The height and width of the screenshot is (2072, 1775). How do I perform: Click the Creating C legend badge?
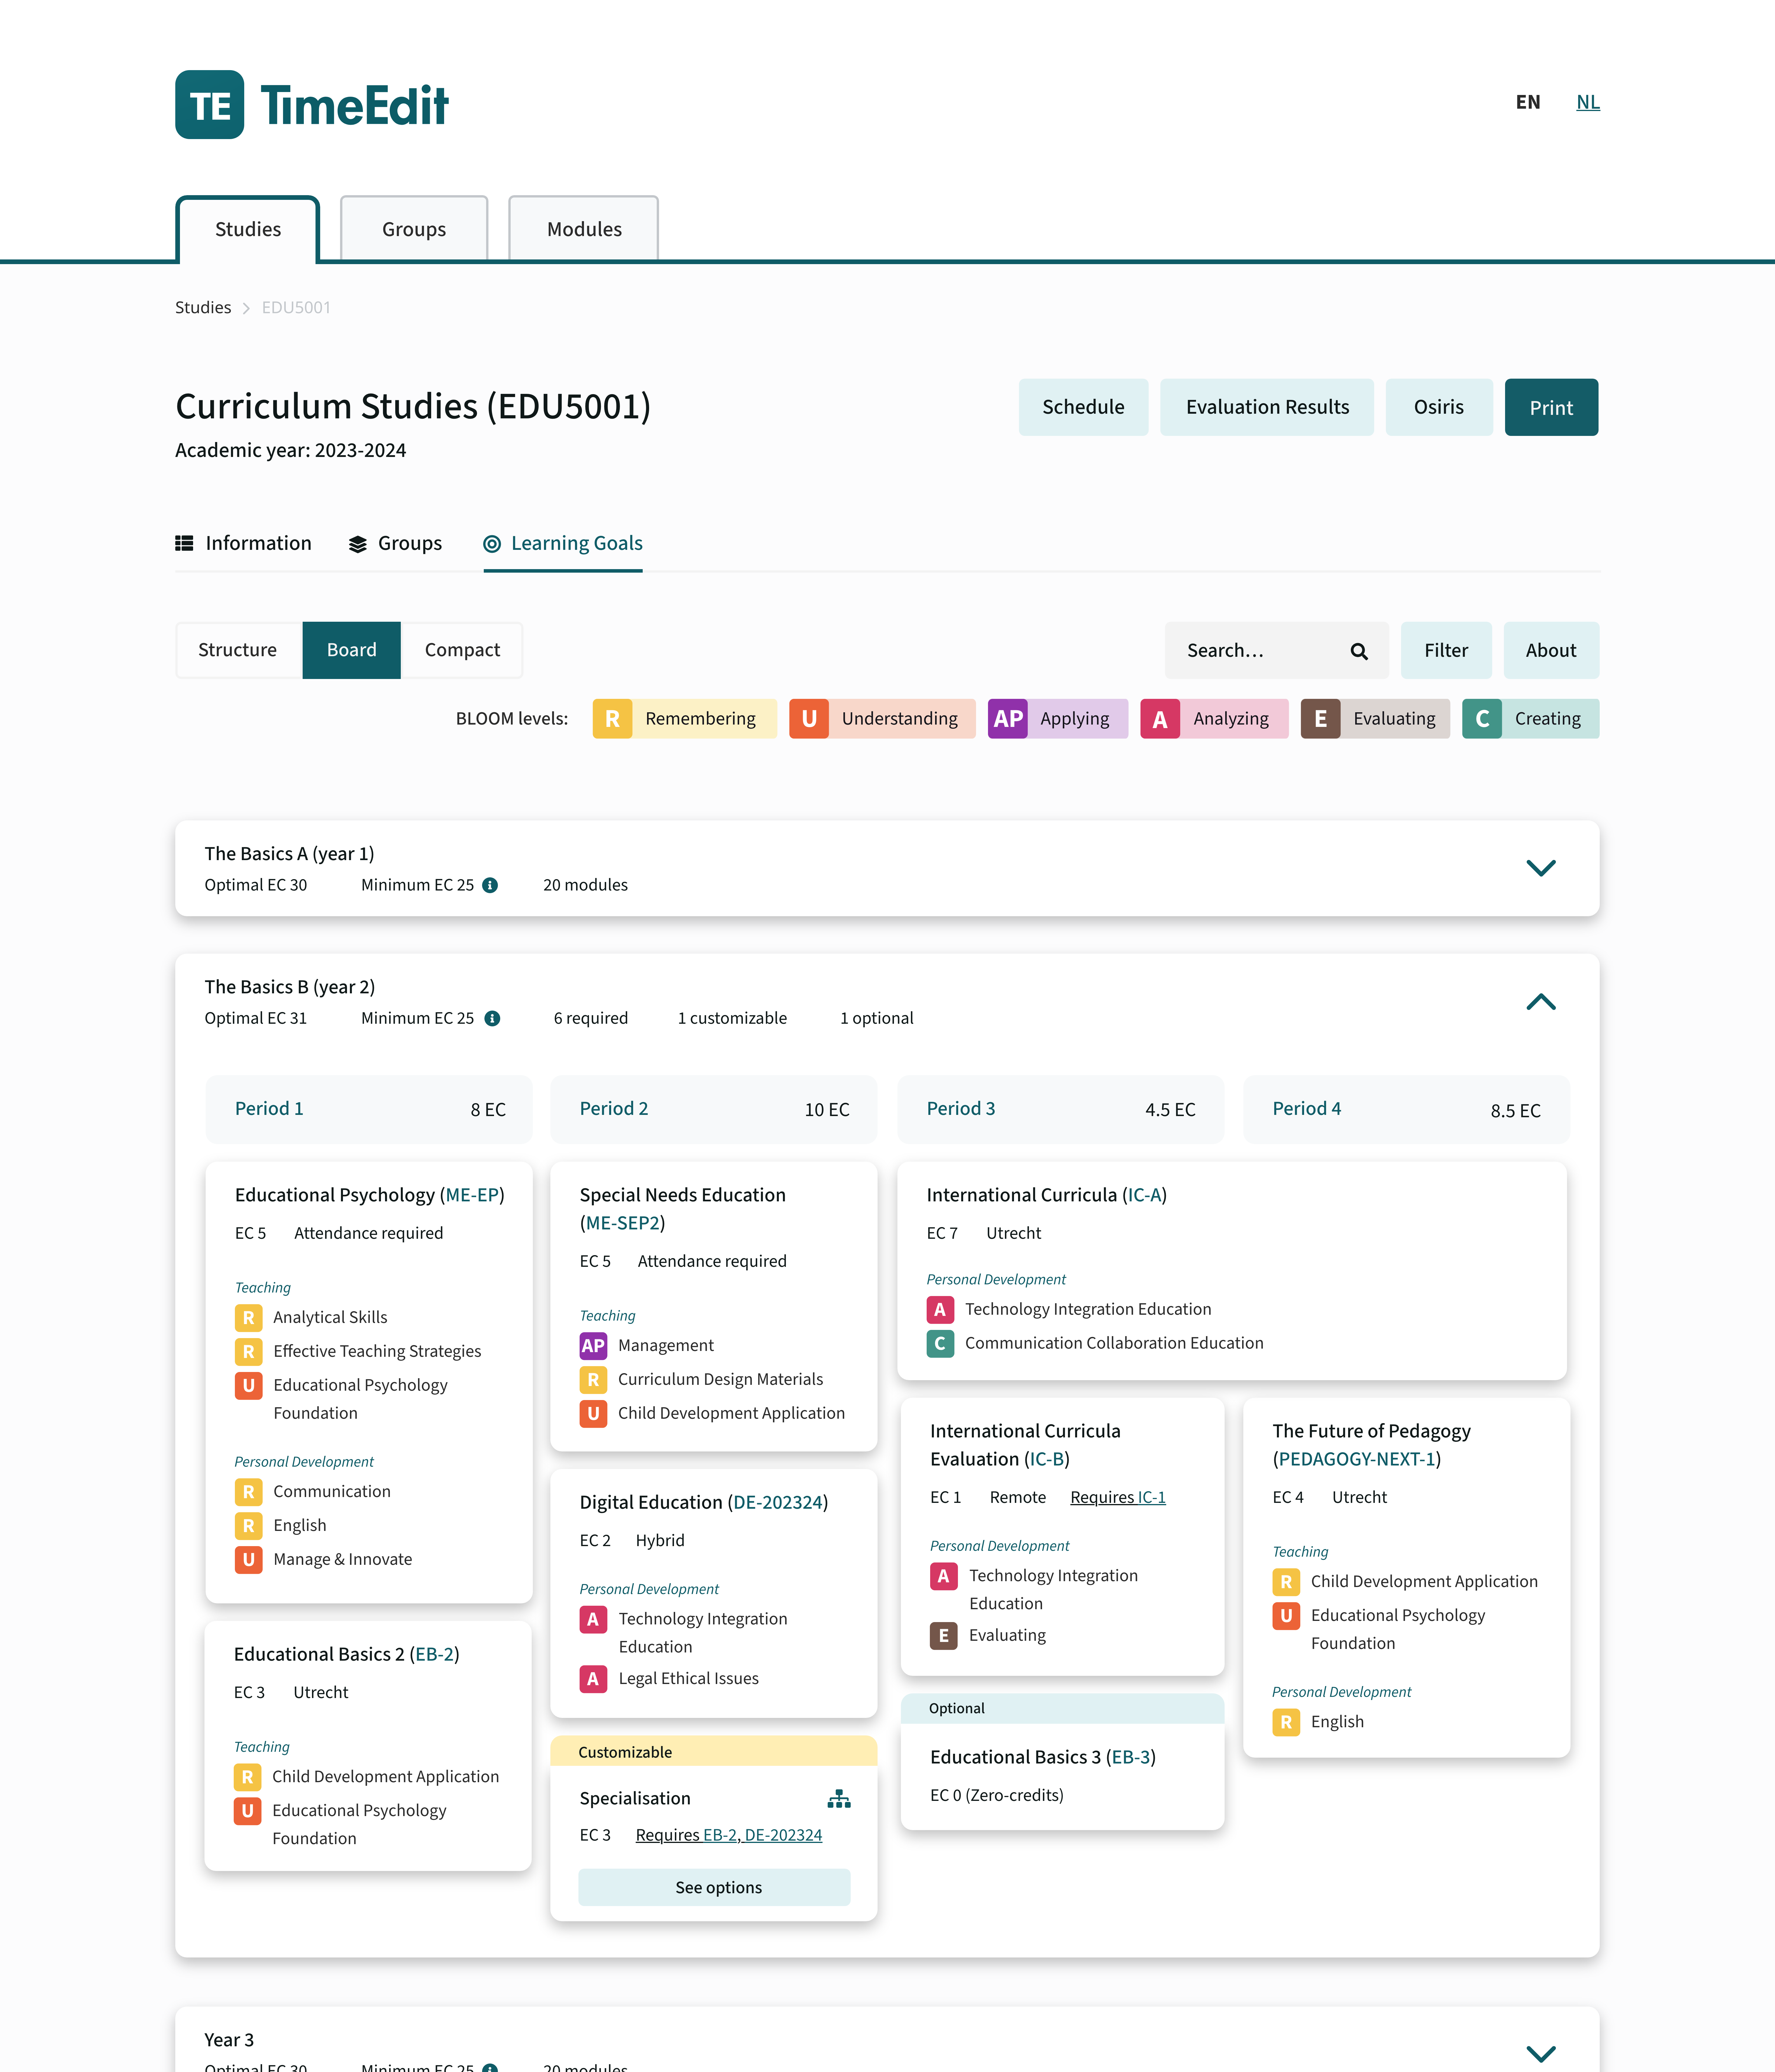pos(1482,719)
